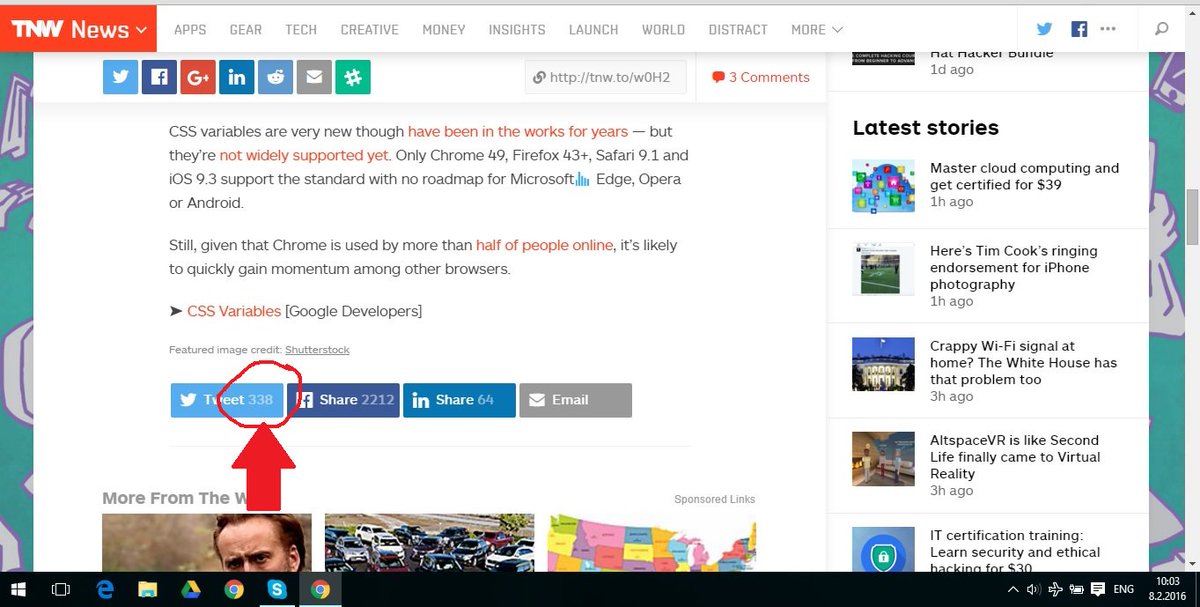1200x607 pixels.
Task: Open the Tim Cook iPhone photography story
Action: [x=1013, y=267]
